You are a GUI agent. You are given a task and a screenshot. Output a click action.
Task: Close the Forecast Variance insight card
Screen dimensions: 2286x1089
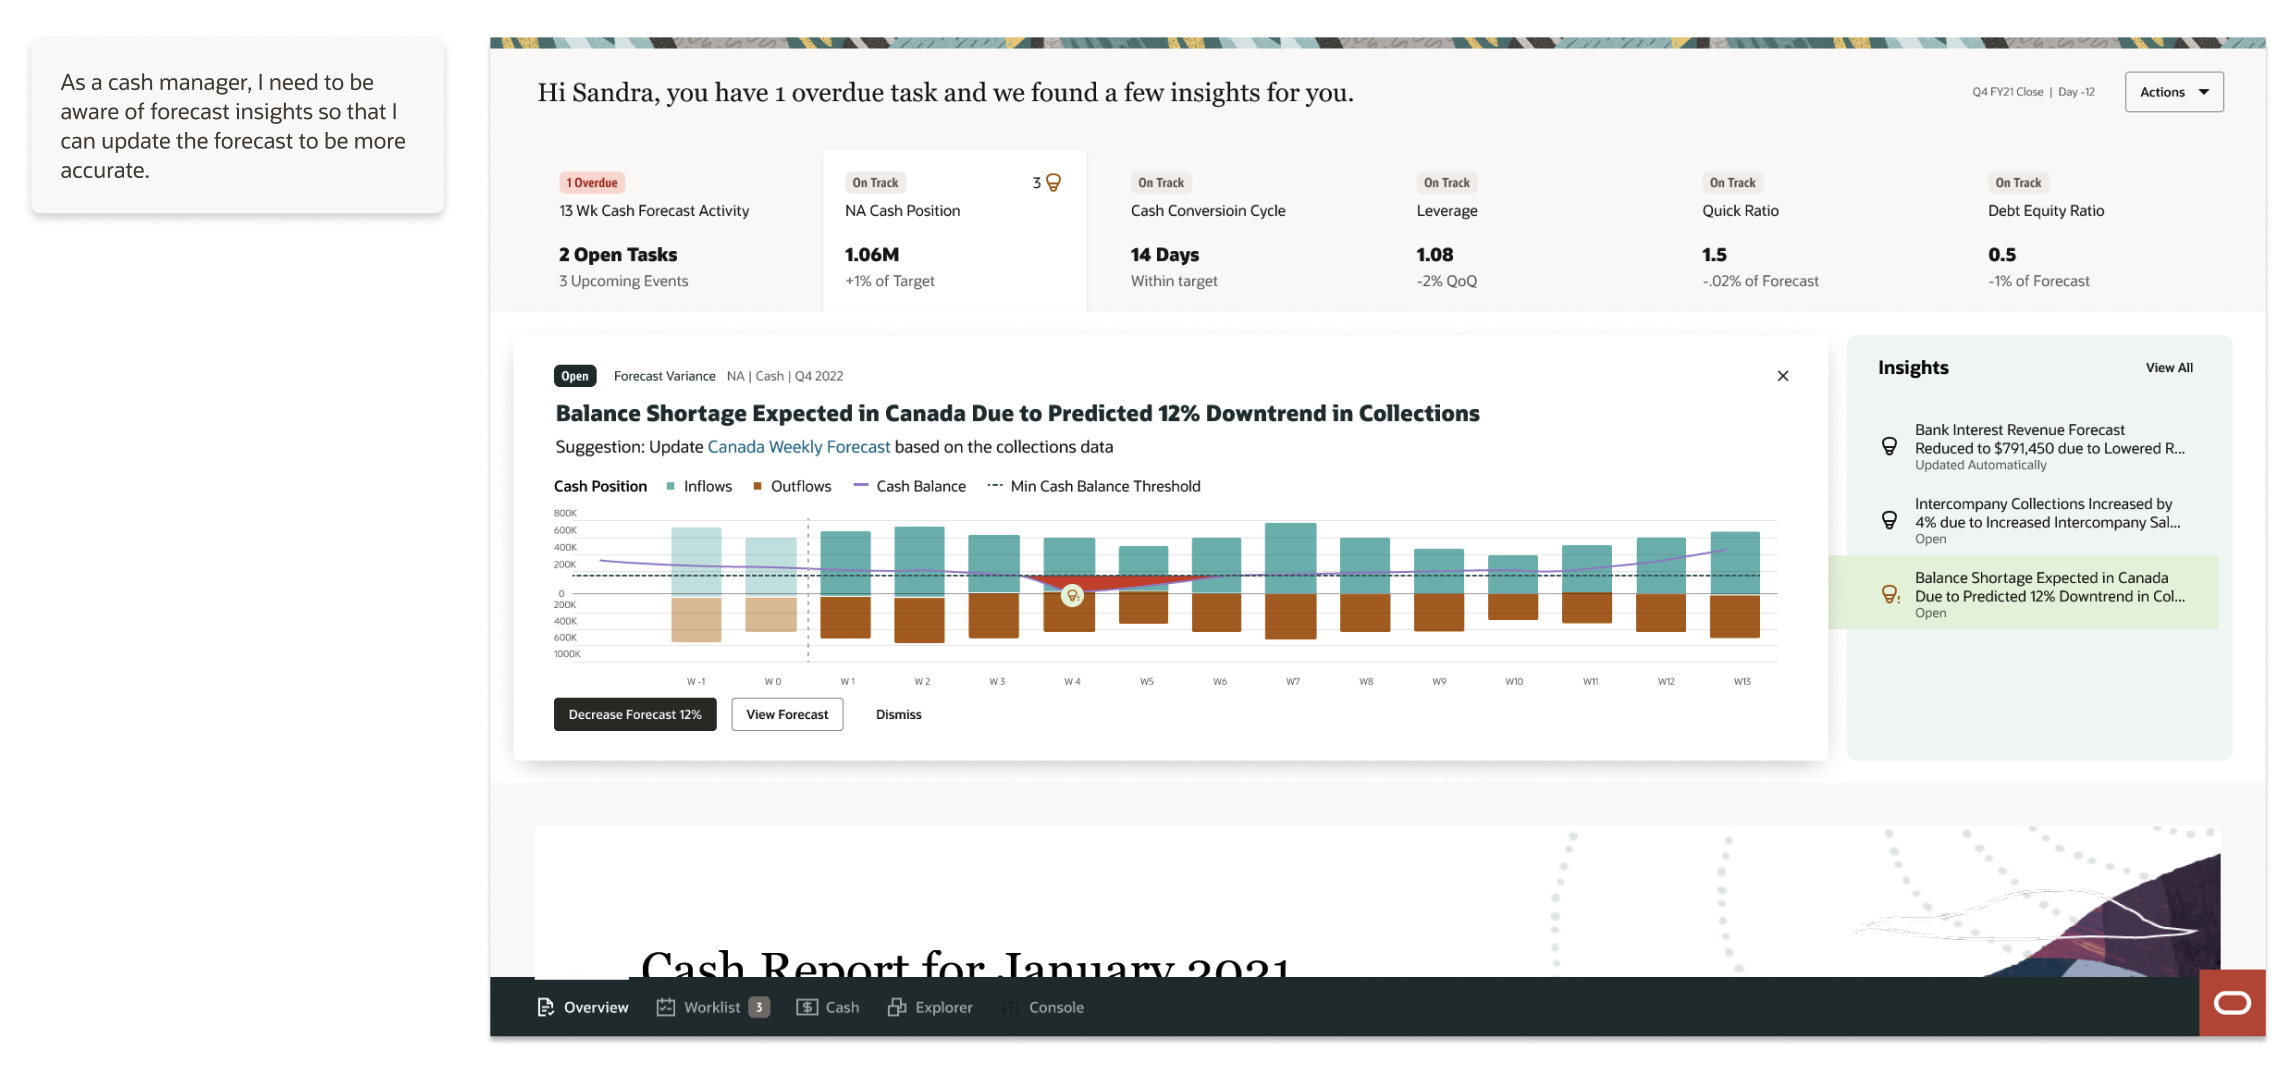[x=1783, y=376]
